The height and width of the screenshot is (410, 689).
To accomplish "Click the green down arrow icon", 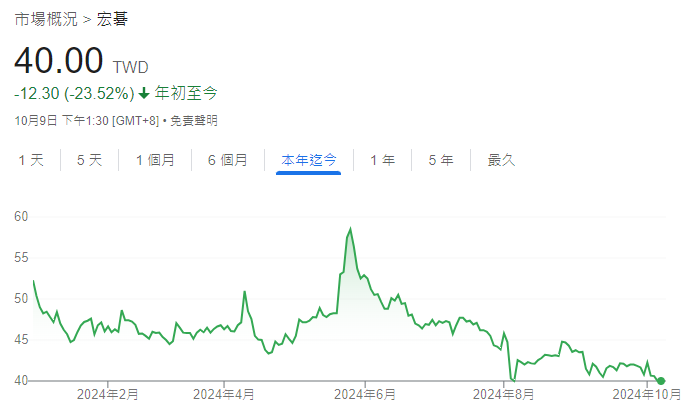I will 144,93.
